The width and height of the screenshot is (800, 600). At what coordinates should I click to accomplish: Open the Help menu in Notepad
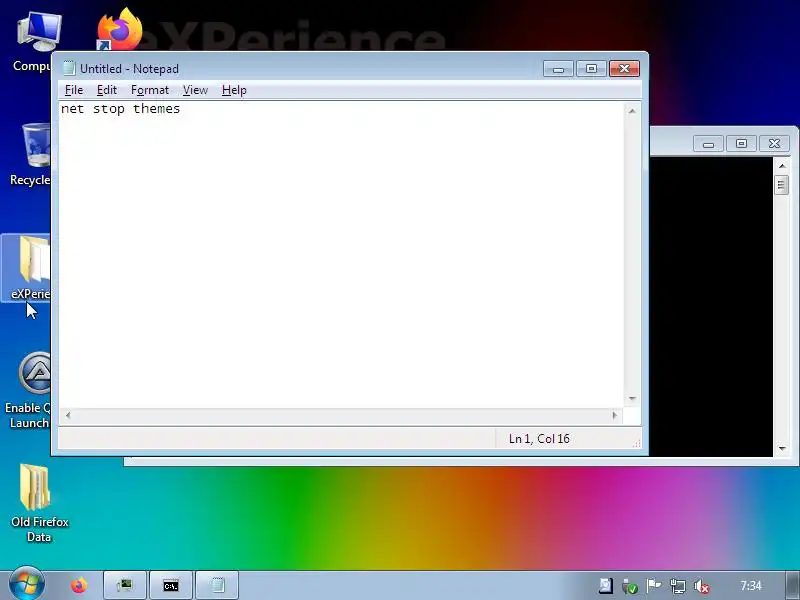234,90
